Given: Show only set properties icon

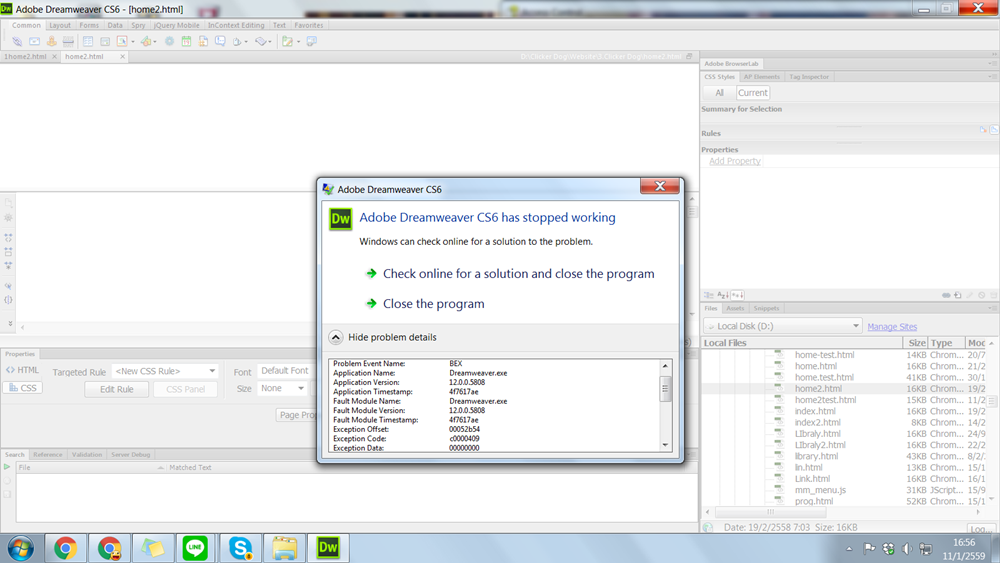Looking at the screenshot, I should tap(737, 295).
